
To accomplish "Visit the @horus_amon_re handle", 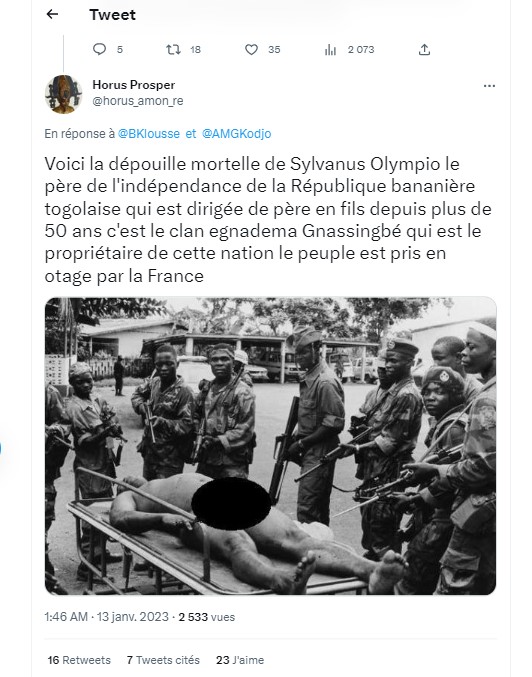I will tap(138, 101).
